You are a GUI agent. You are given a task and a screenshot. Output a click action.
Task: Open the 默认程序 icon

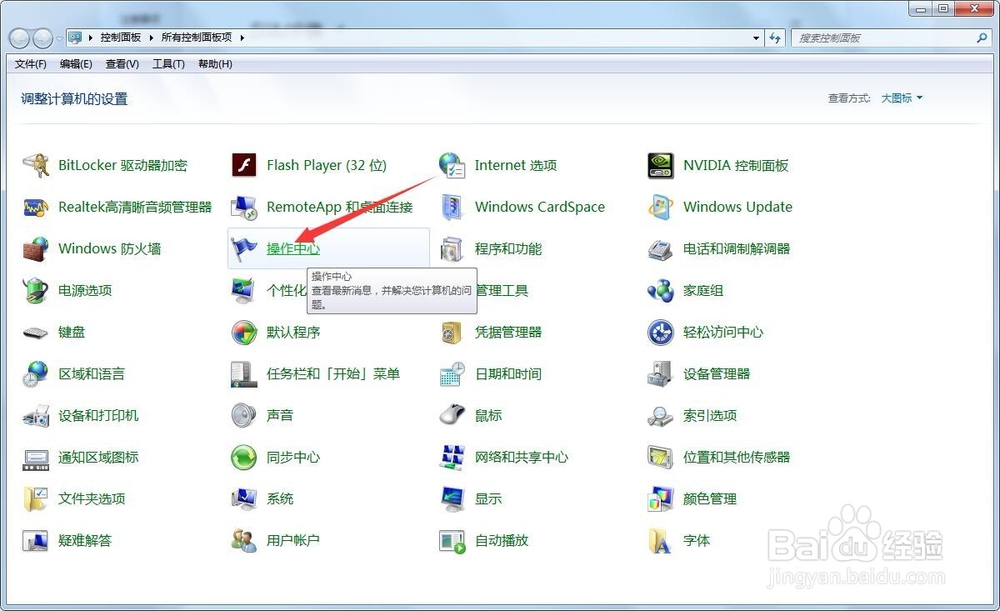click(x=244, y=332)
